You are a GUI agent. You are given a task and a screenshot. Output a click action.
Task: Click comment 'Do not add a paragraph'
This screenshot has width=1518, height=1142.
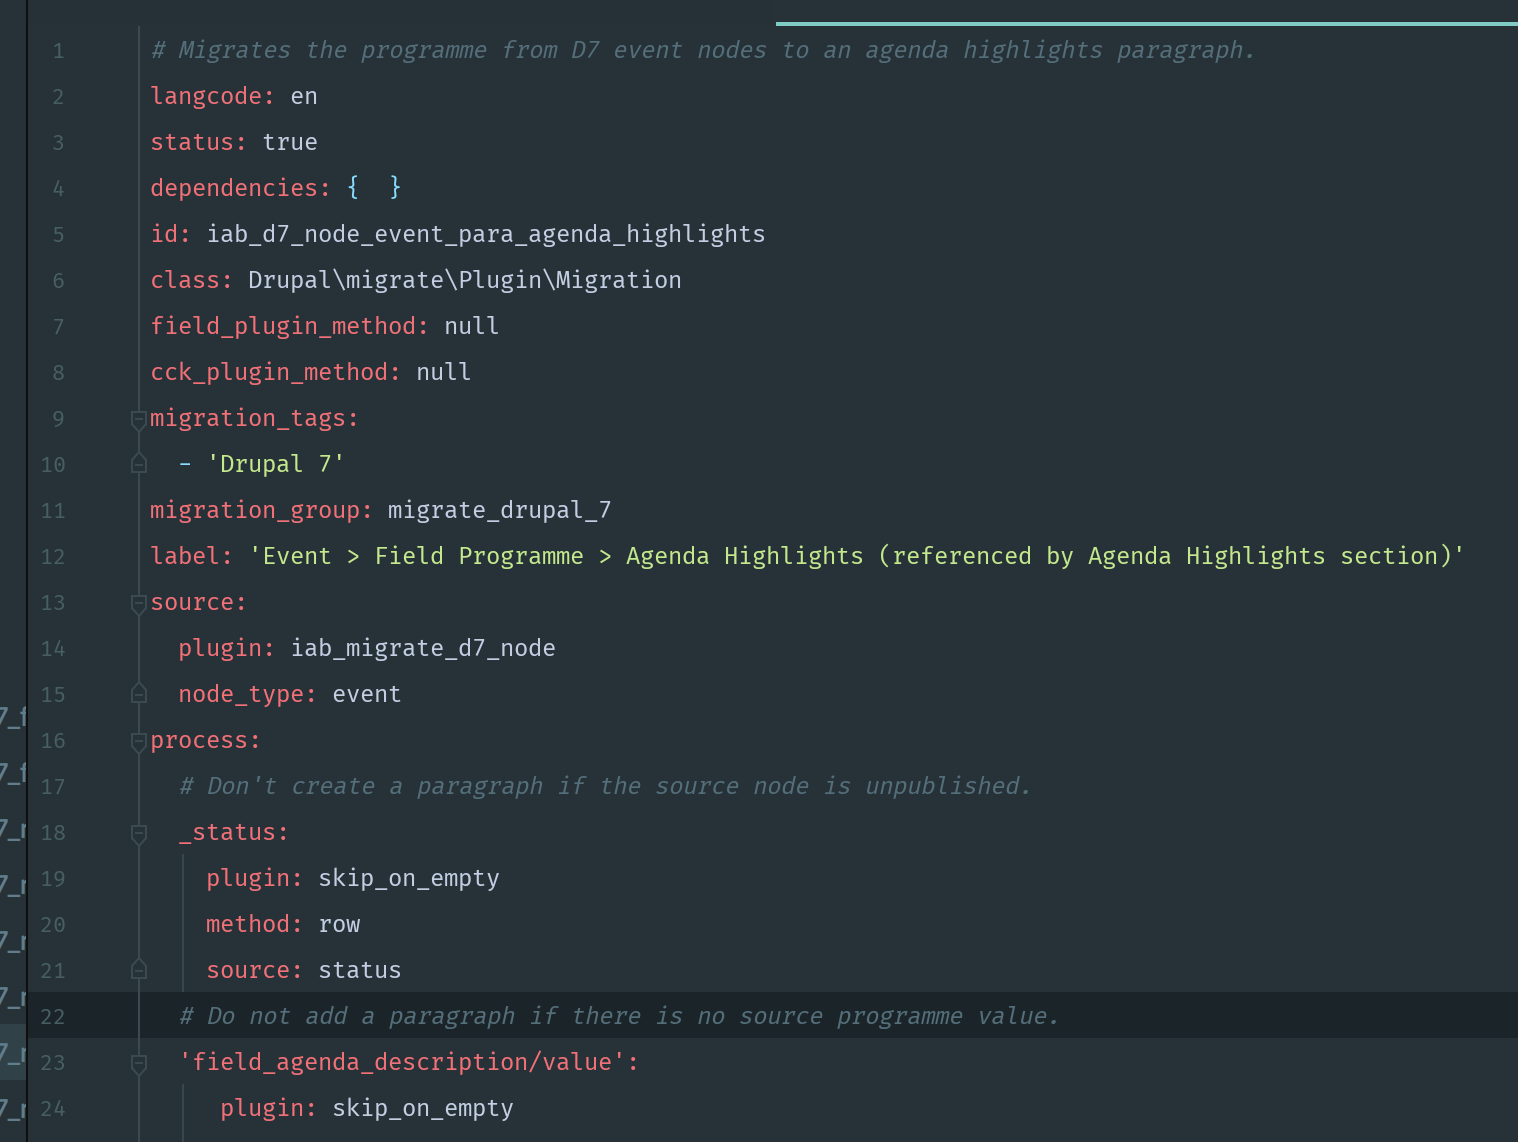coord(361,1016)
